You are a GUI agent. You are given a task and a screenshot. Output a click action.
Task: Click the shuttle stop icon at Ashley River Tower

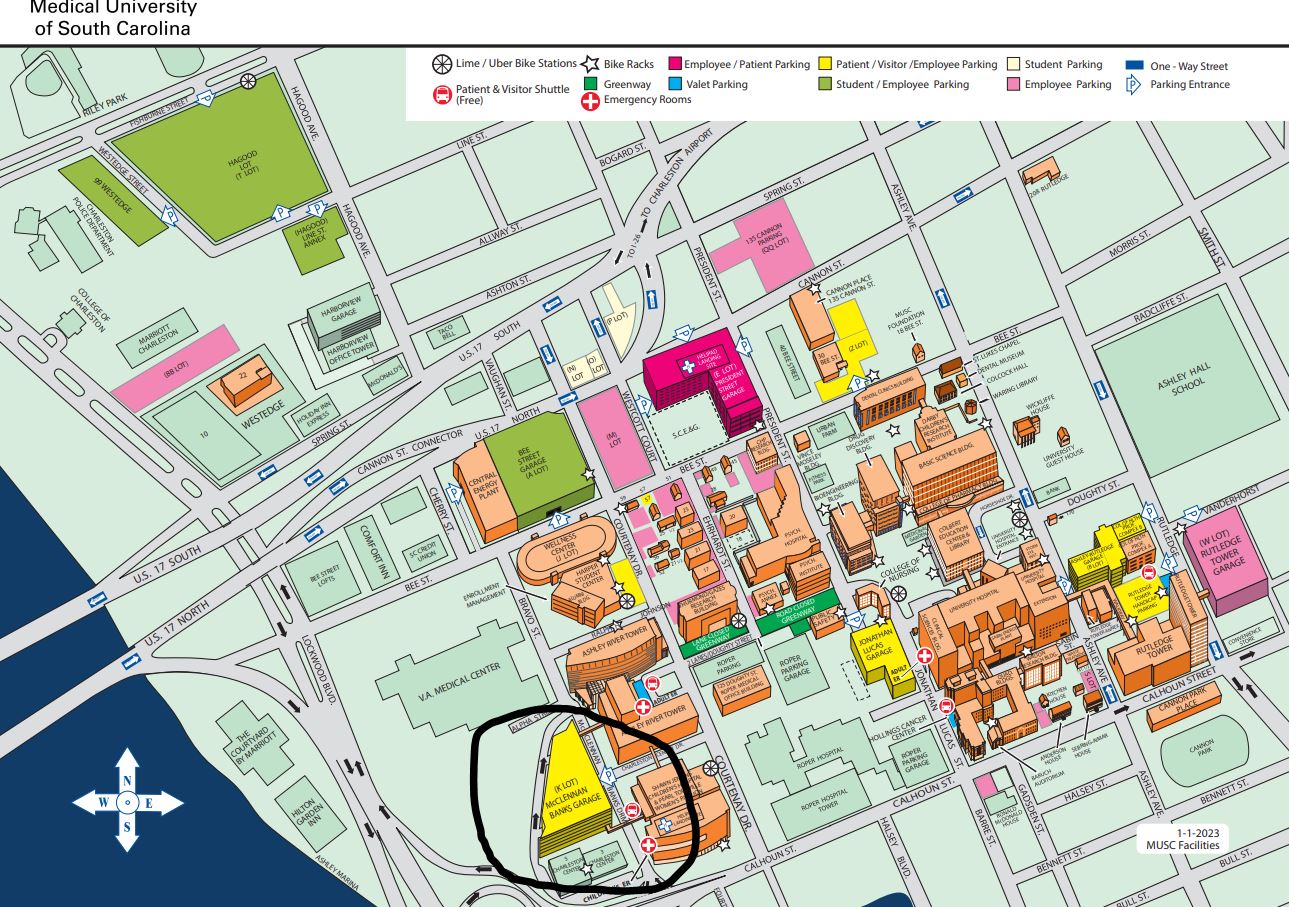653,685
